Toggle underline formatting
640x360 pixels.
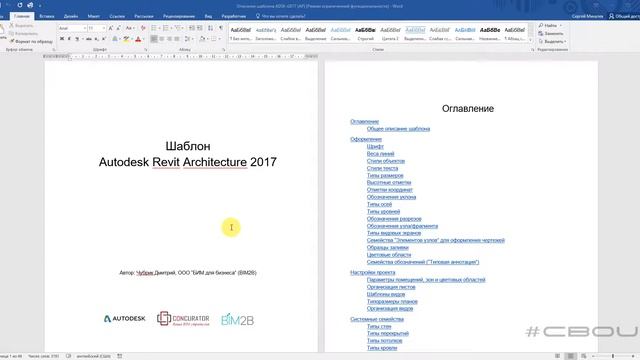[x=77, y=39]
